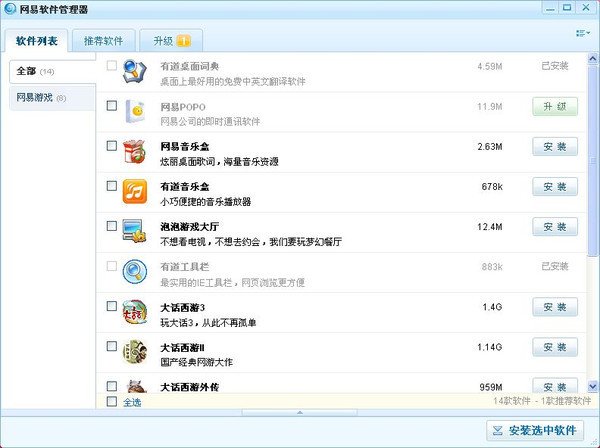
Task: Click 安装 button for 有道音乐盒
Action: pos(555,187)
